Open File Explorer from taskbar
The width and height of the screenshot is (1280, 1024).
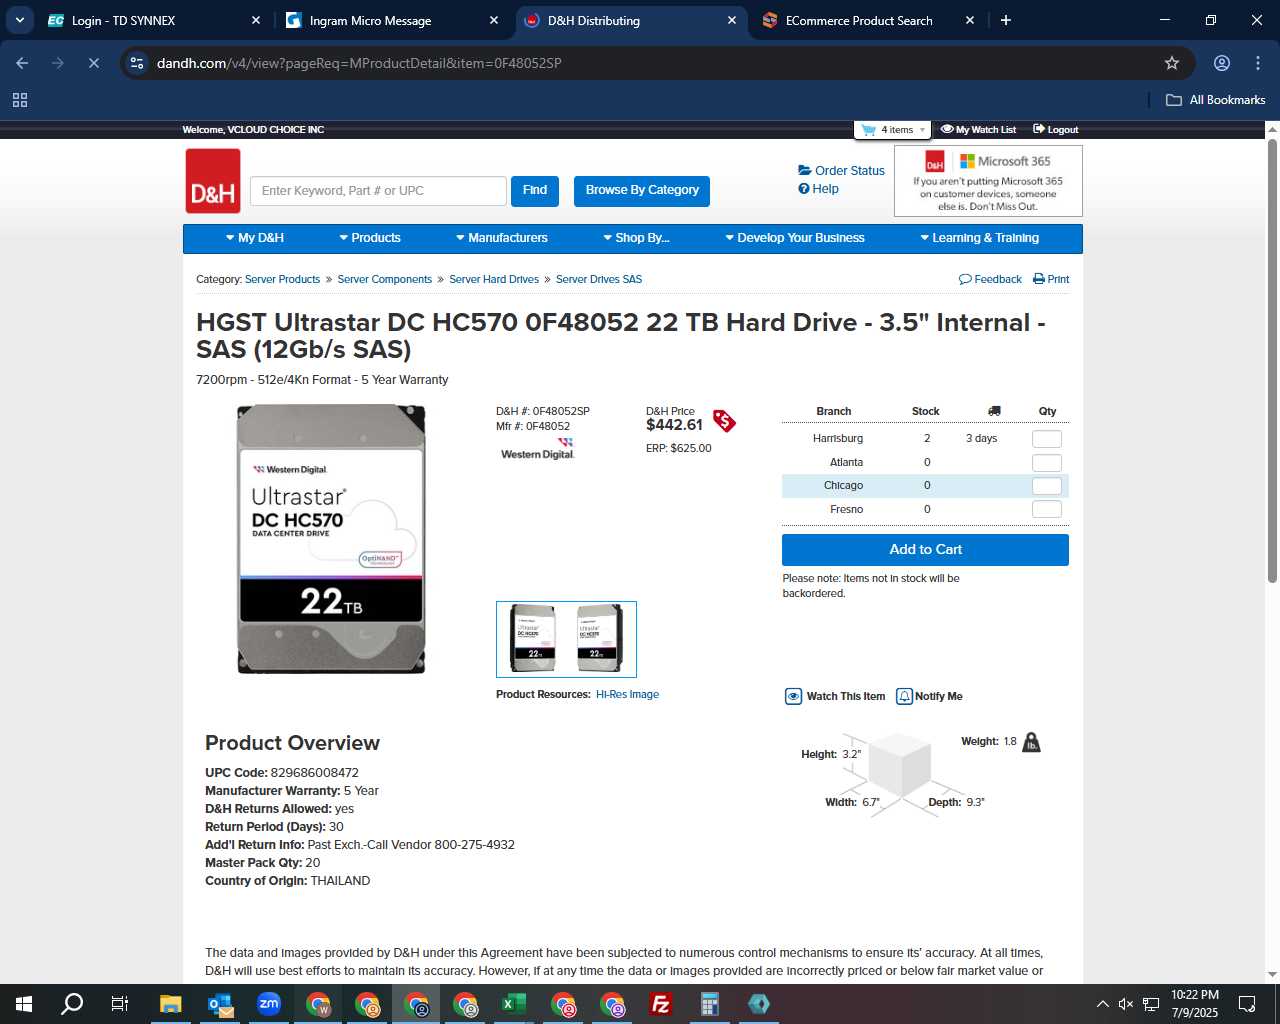tap(171, 1004)
